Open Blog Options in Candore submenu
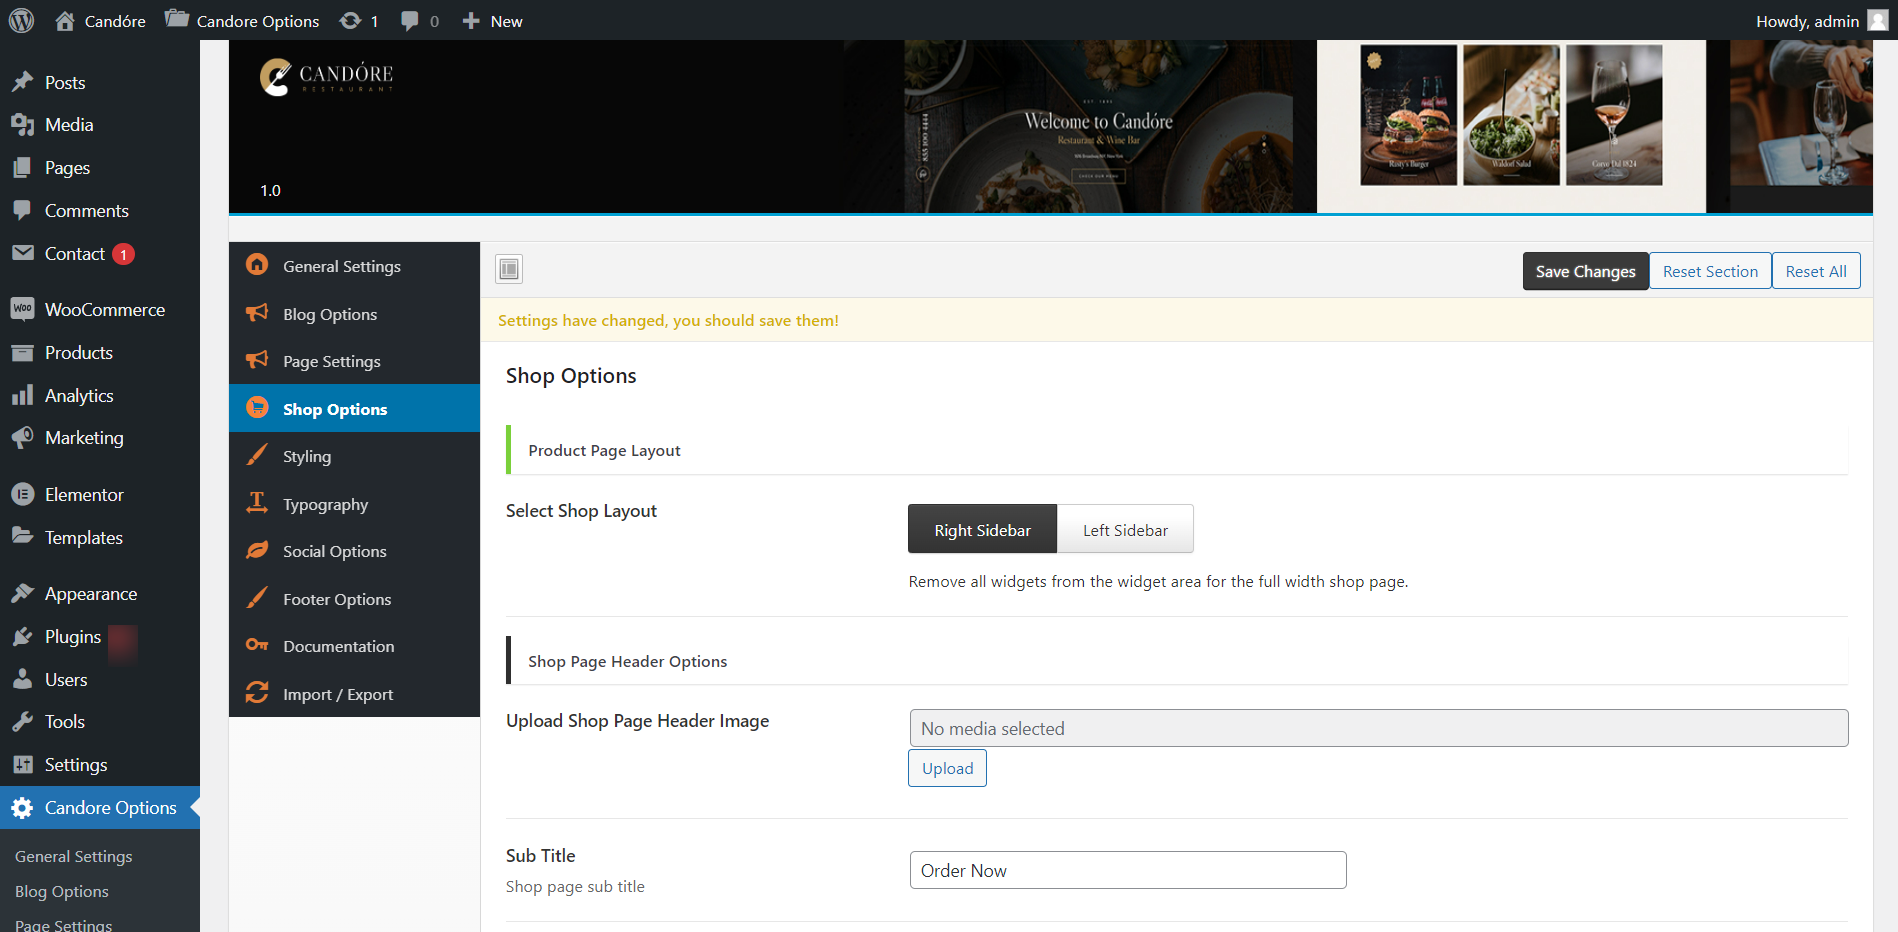The width and height of the screenshot is (1898, 932). [62, 891]
